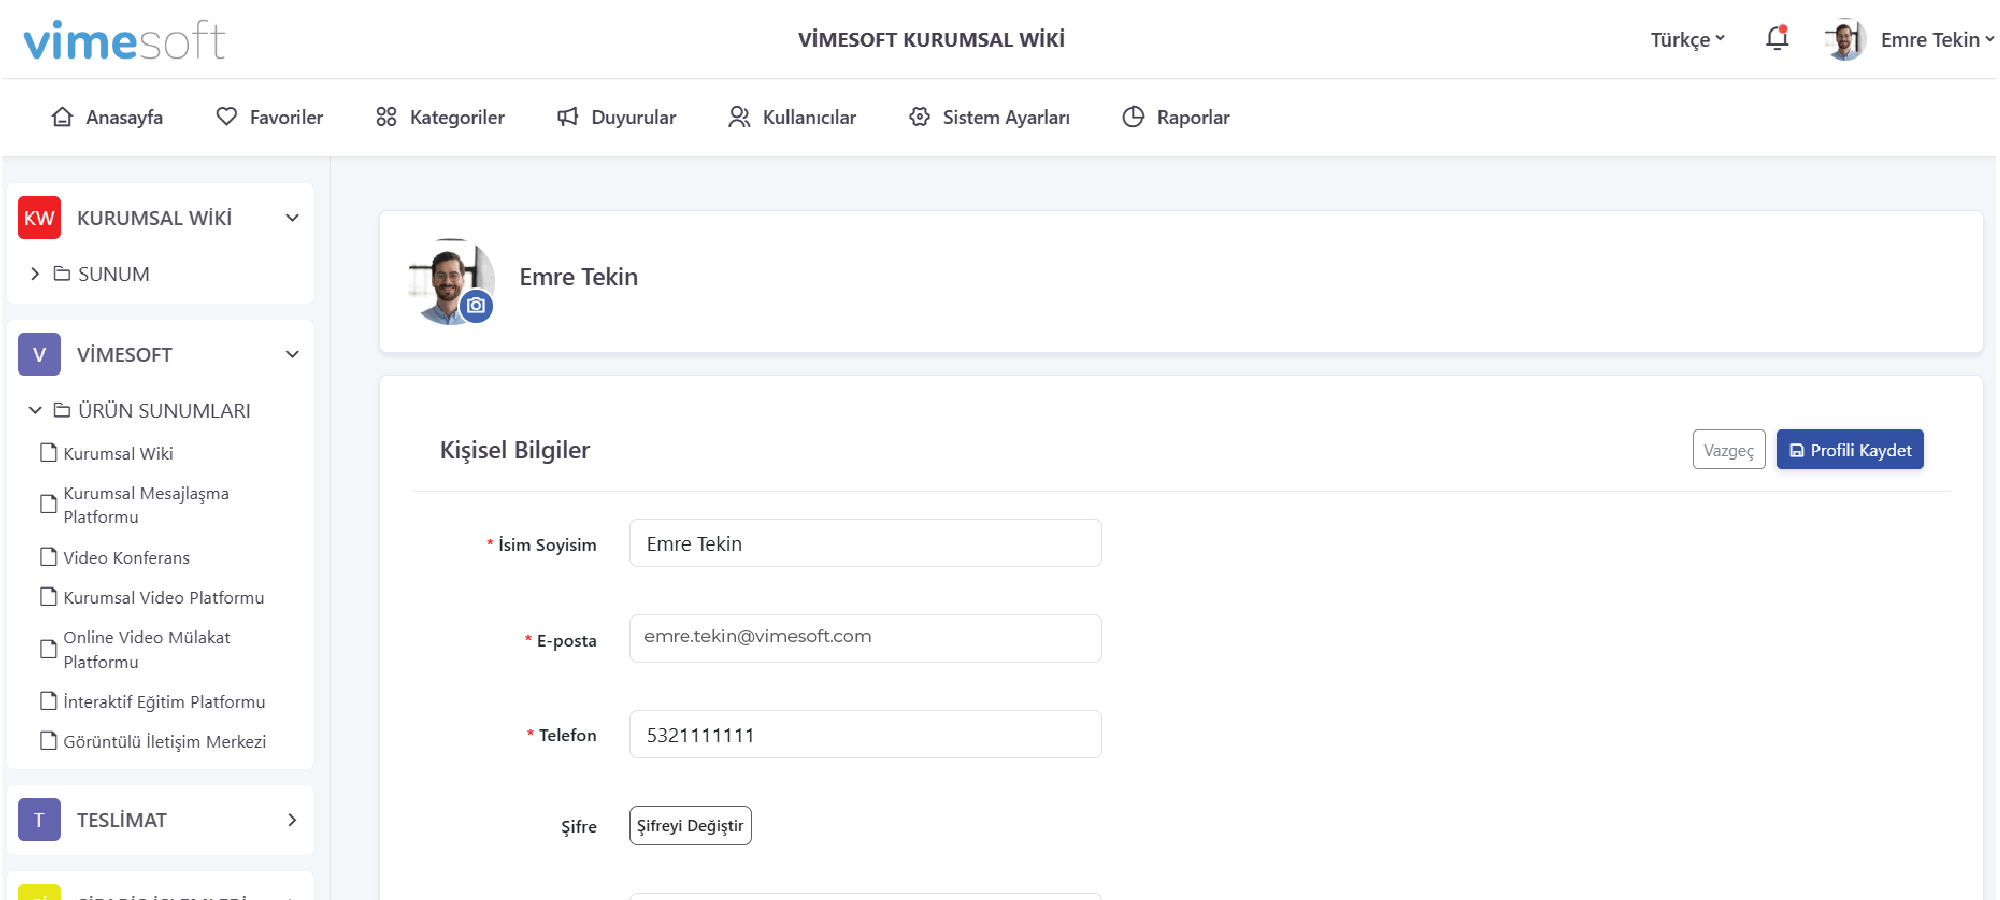Click the red KW badge
The height and width of the screenshot is (900, 2000).
[39, 218]
